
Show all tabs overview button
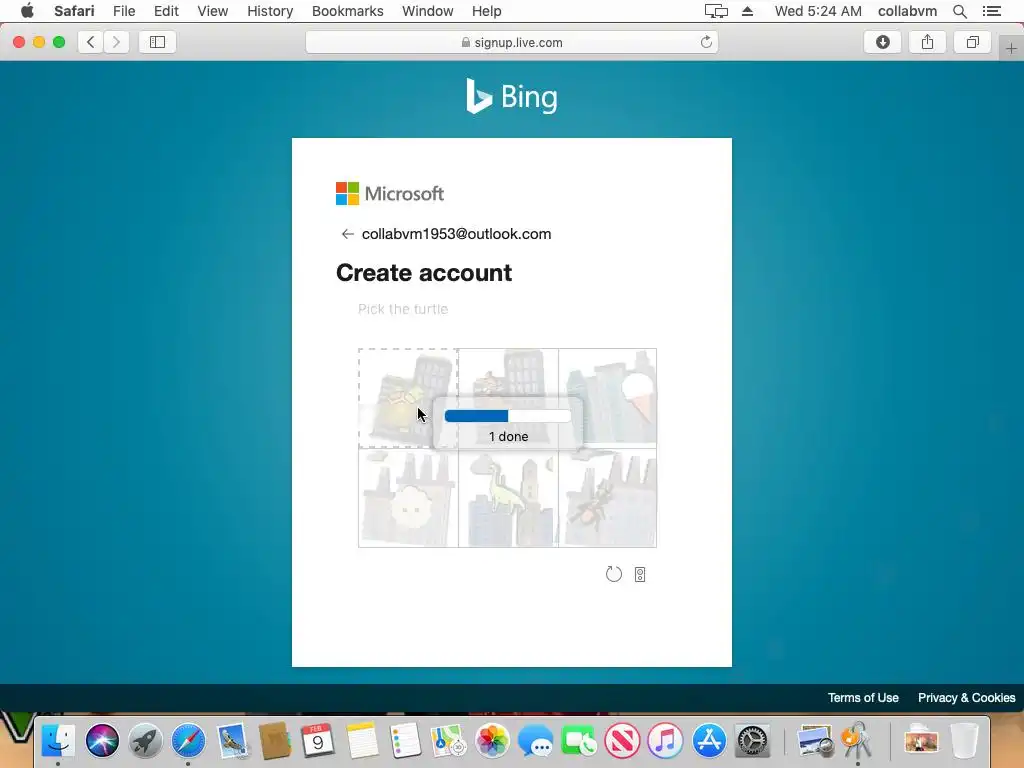point(972,42)
